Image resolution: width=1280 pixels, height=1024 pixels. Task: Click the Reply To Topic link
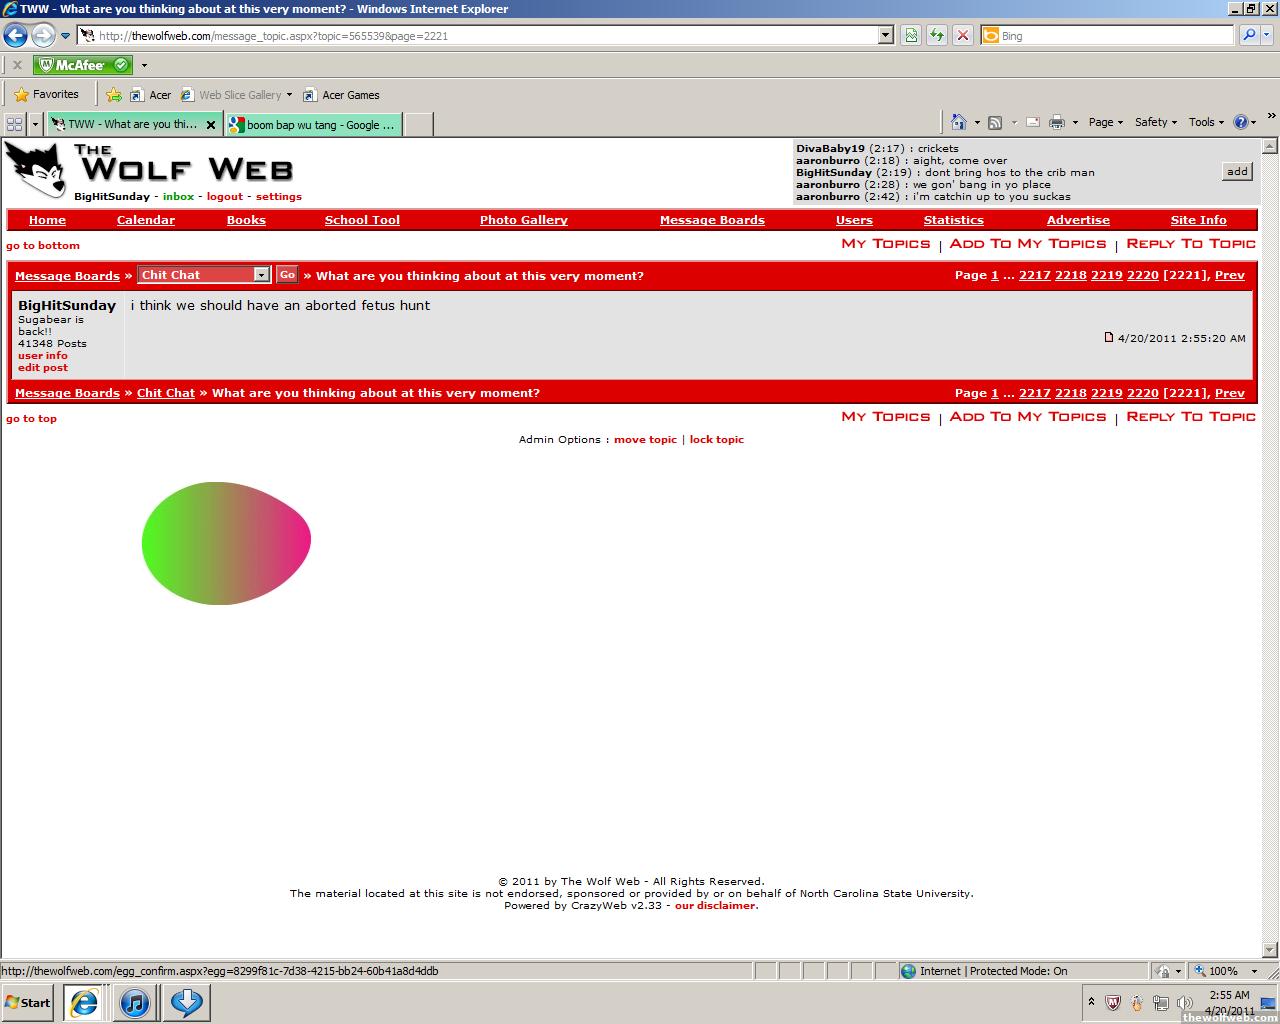[x=1190, y=244]
